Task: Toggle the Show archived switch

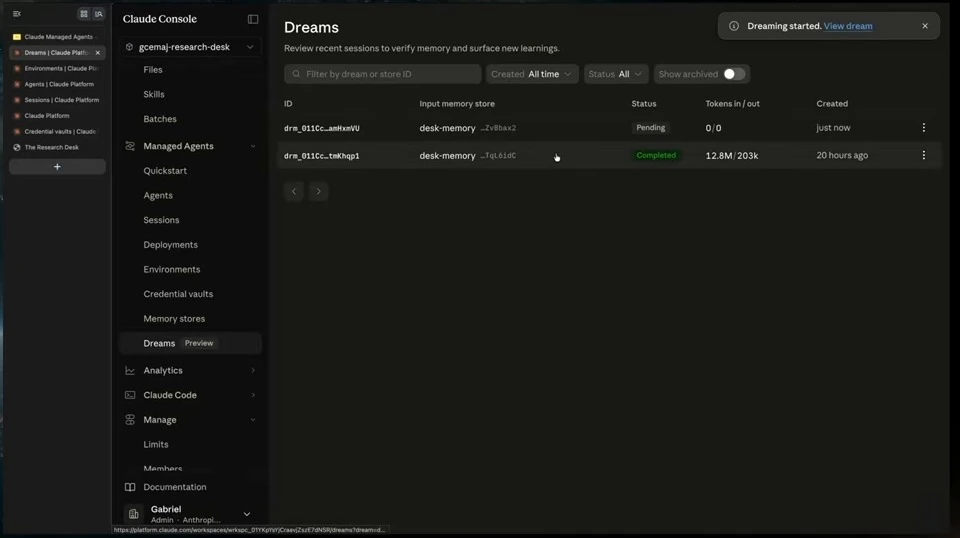Action: point(734,74)
